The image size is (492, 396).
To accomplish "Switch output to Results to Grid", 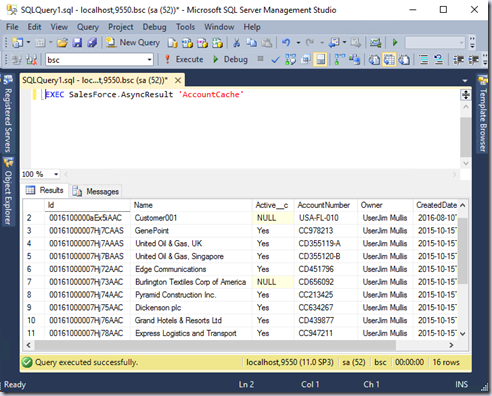I will coord(389,60).
